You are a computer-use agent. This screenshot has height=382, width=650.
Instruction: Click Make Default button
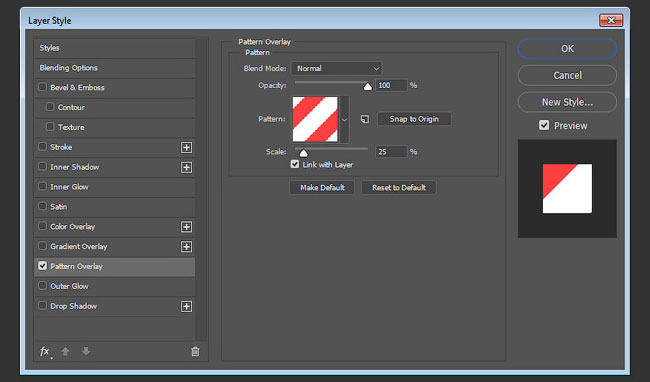(322, 188)
